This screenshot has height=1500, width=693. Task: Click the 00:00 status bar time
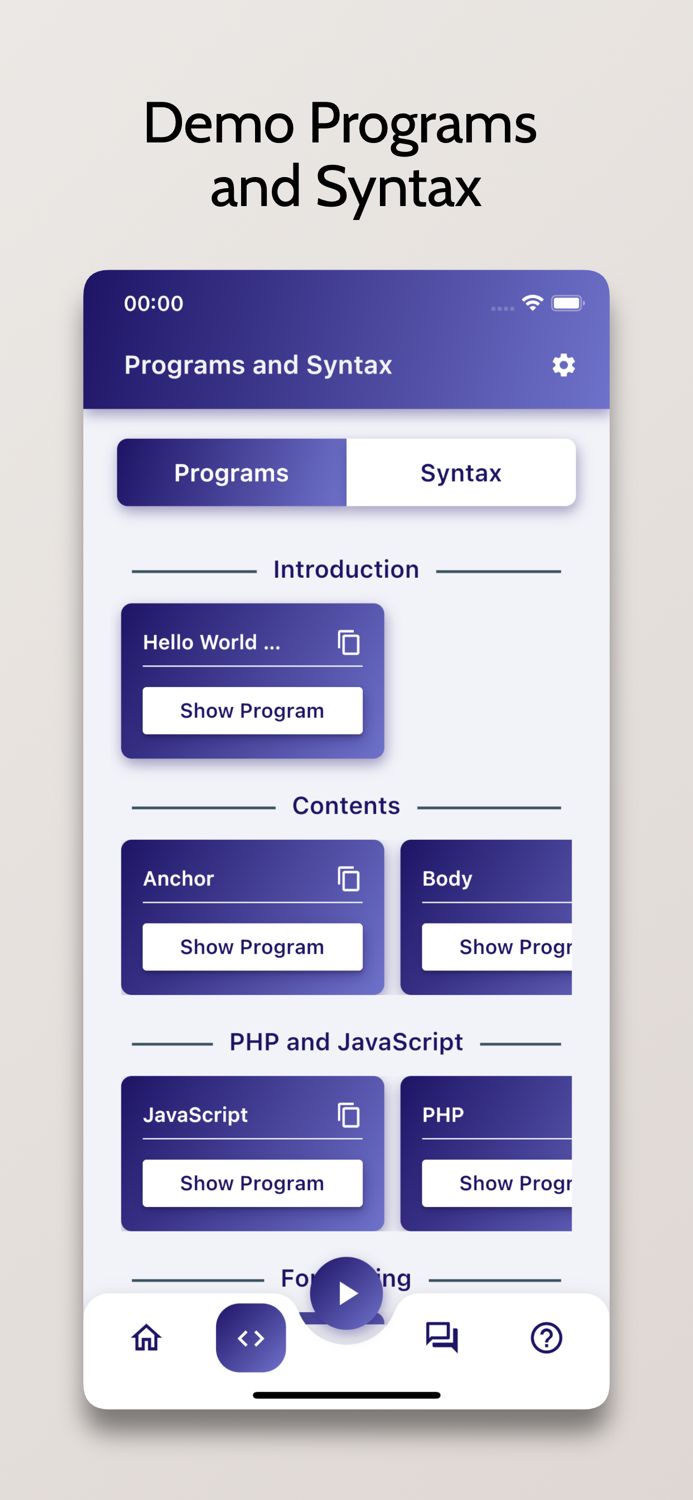tap(154, 303)
